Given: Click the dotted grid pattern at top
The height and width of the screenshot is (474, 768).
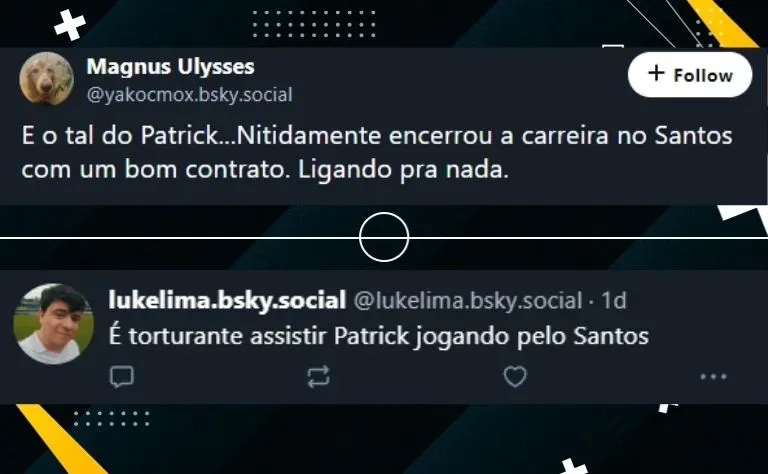Looking at the screenshot, I should pos(314,24).
